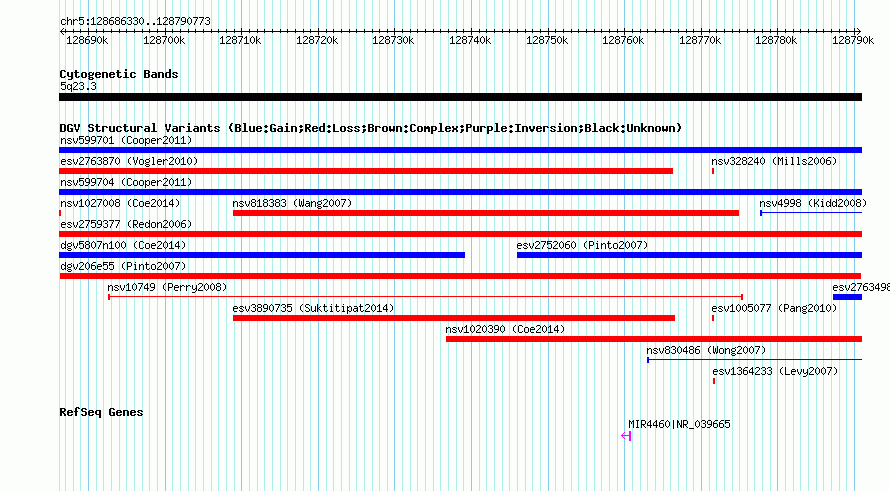
Task: Open esv1364233 (Levy2007) variant label
Action: click(775, 371)
